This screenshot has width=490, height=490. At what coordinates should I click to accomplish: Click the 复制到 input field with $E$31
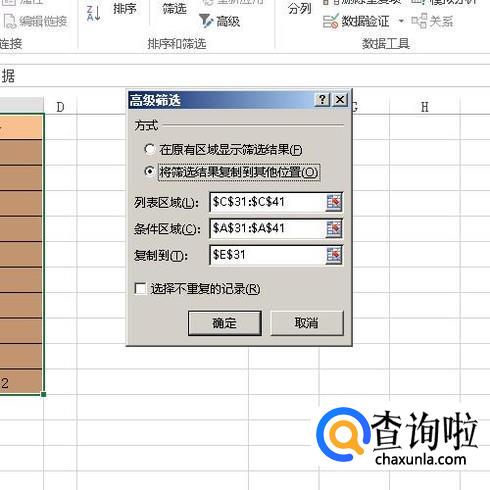pos(268,255)
